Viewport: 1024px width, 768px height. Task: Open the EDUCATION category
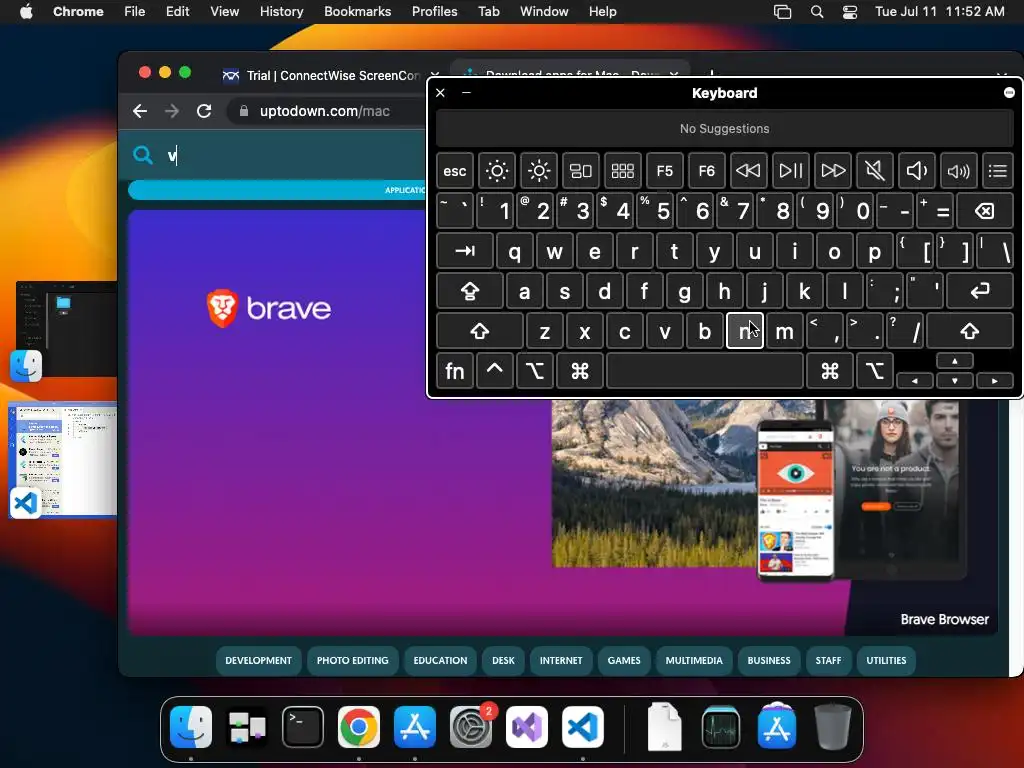click(x=440, y=660)
